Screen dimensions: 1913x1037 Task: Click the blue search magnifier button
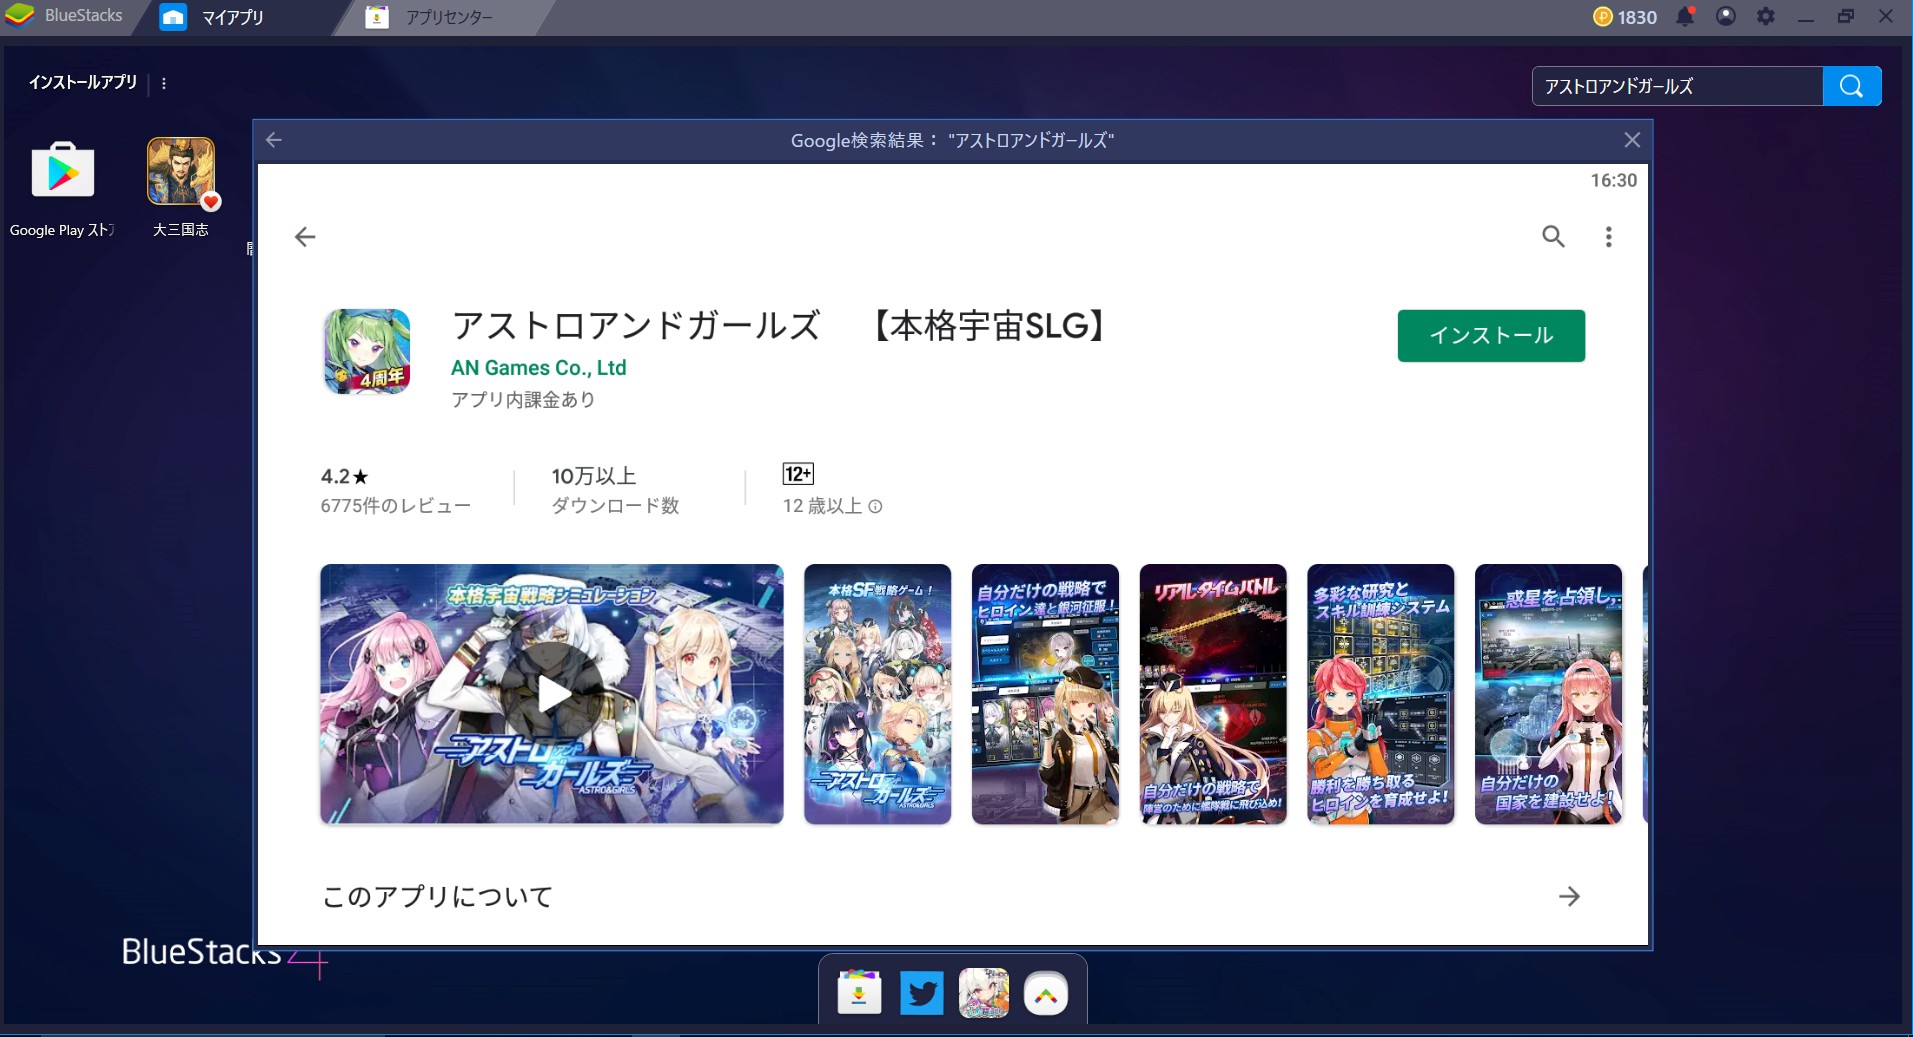click(1852, 86)
